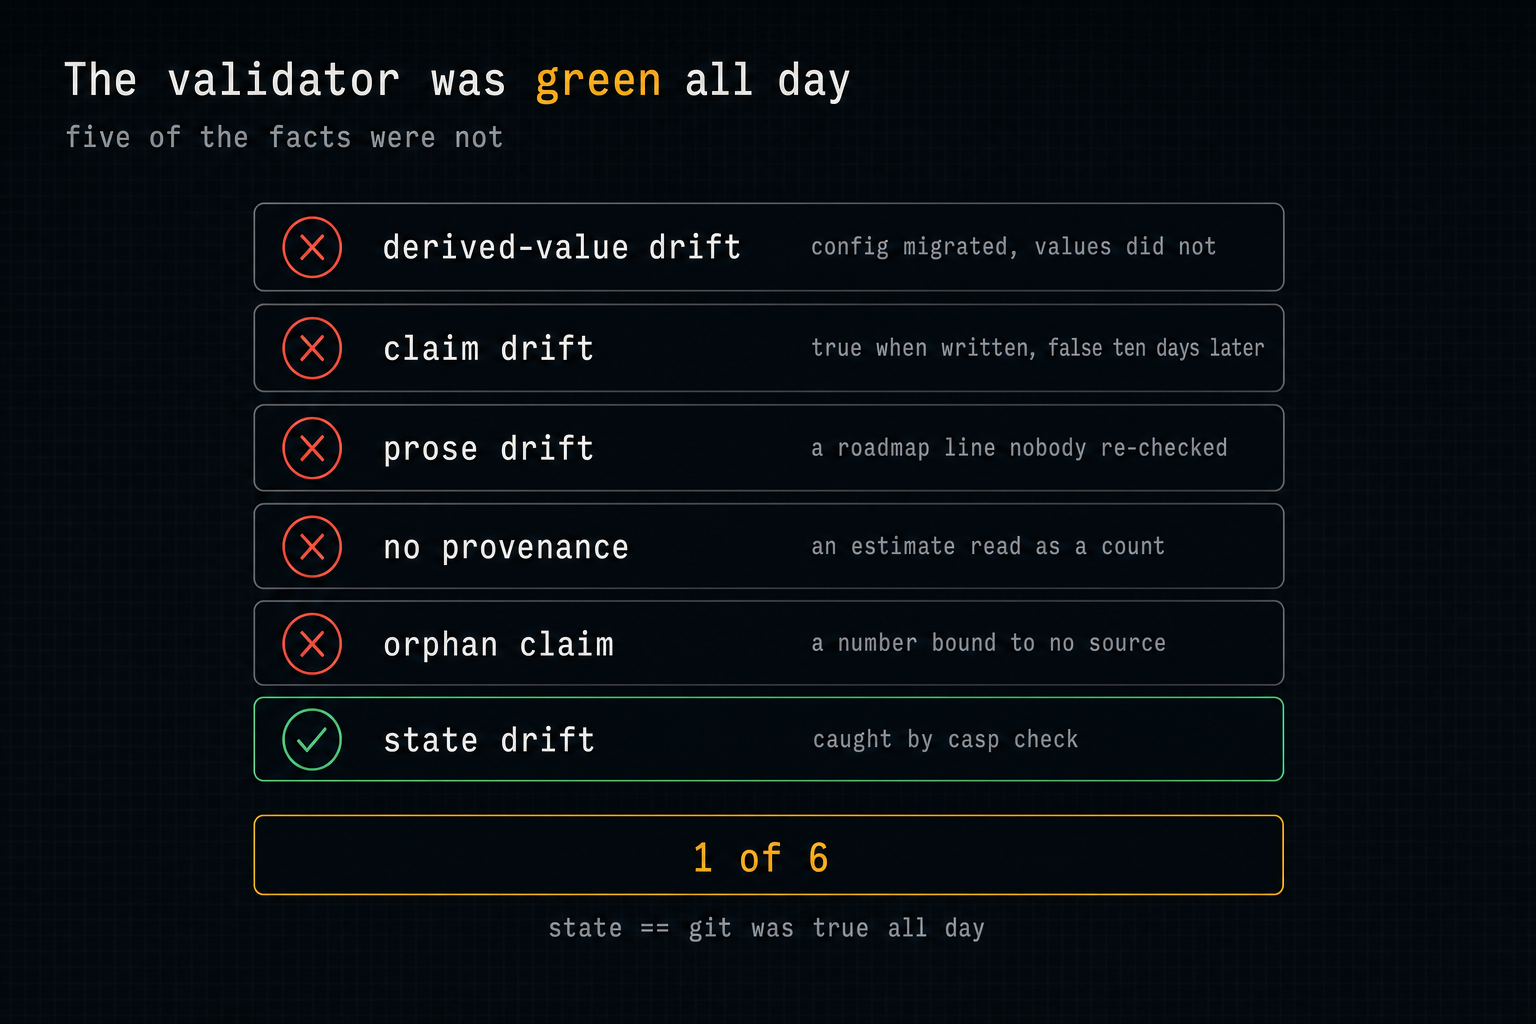Viewport: 1536px width, 1024px height.
Task: Click the red X icon beside no provenance
Action: (312, 547)
